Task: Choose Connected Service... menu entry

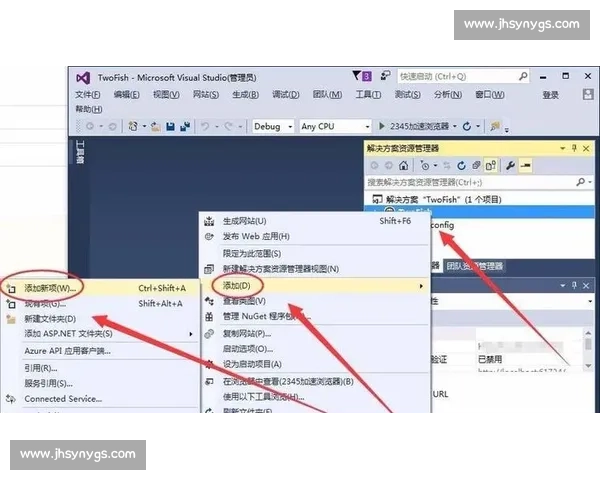Action: 100,399
